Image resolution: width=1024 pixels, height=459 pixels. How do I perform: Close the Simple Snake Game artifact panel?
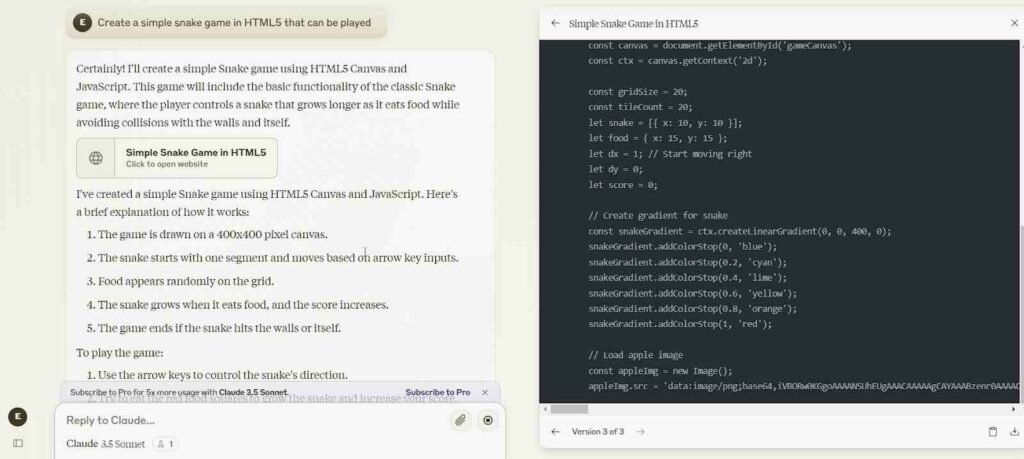[x=1014, y=22]
